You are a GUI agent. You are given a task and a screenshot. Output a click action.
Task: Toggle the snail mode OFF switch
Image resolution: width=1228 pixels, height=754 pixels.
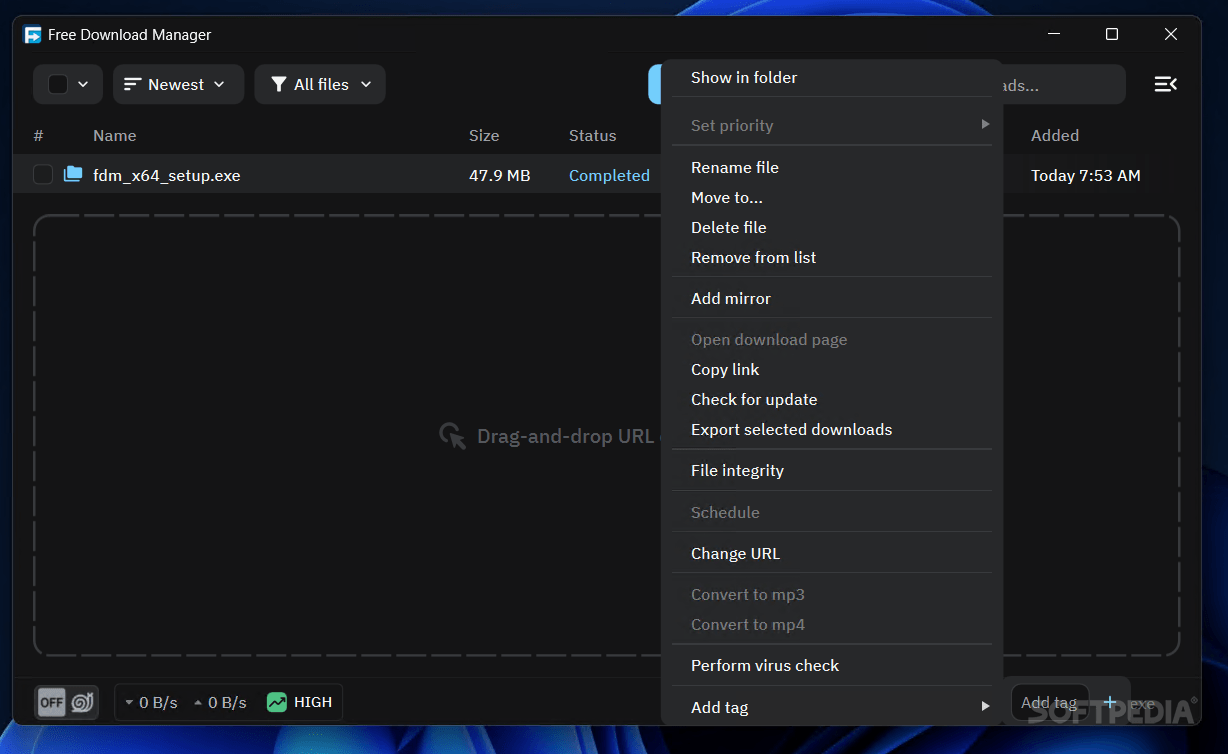click(67, 702)
